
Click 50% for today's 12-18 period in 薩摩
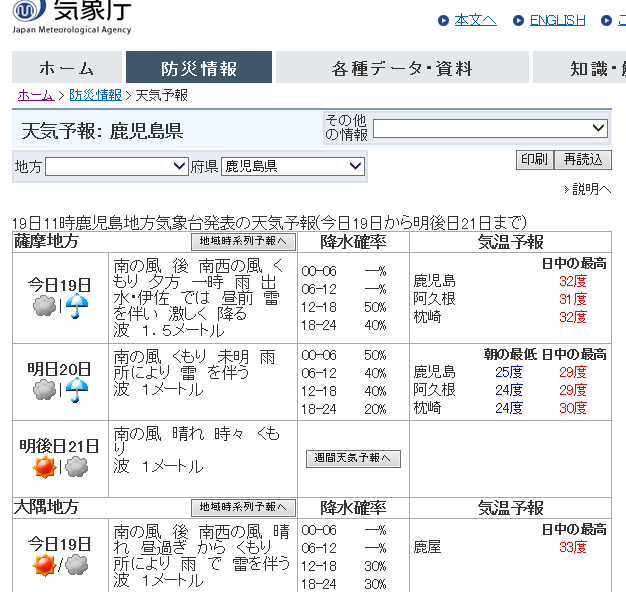click(x=375, y=307)
